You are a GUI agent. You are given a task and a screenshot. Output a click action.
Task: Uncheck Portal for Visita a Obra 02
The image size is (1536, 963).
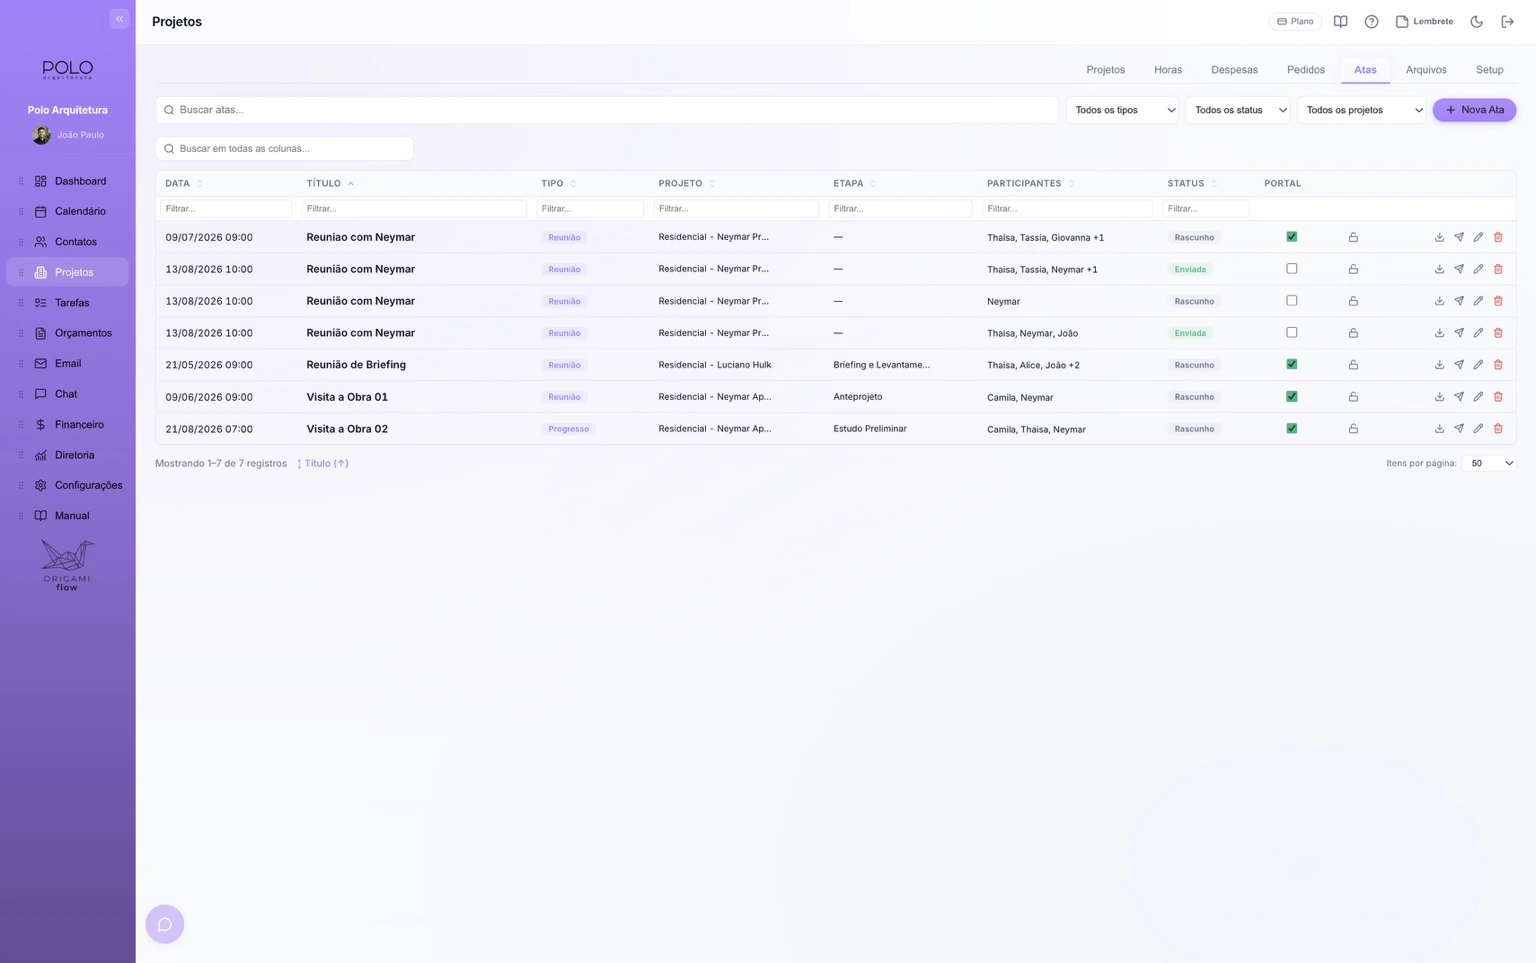[x=1292, y=429]
